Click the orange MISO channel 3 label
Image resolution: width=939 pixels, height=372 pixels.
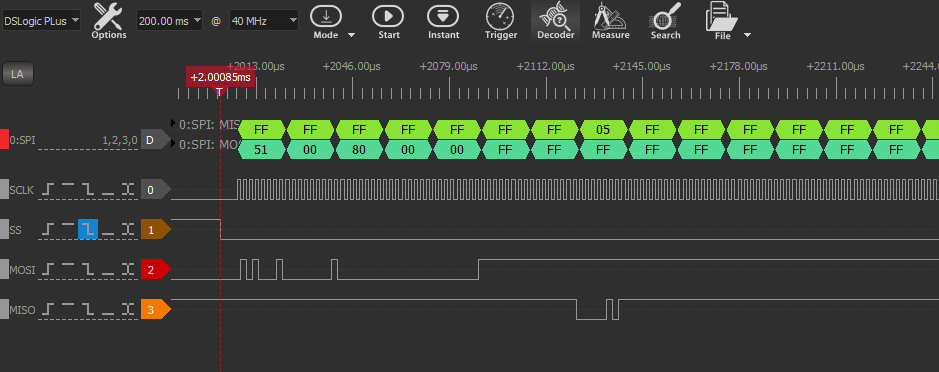[155, 310]
